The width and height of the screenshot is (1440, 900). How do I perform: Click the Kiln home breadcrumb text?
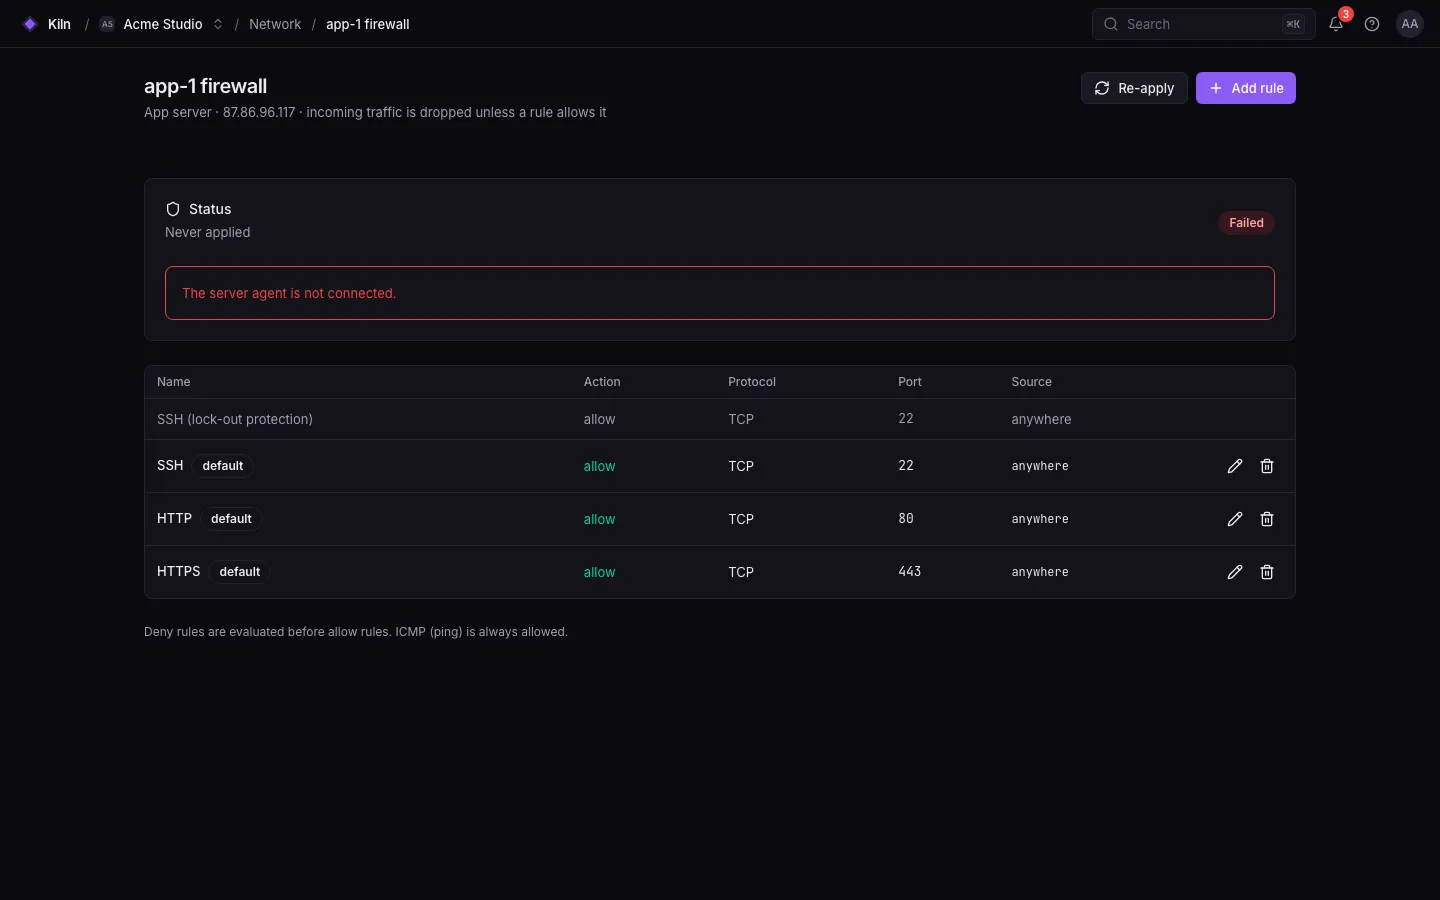[59, 24]
